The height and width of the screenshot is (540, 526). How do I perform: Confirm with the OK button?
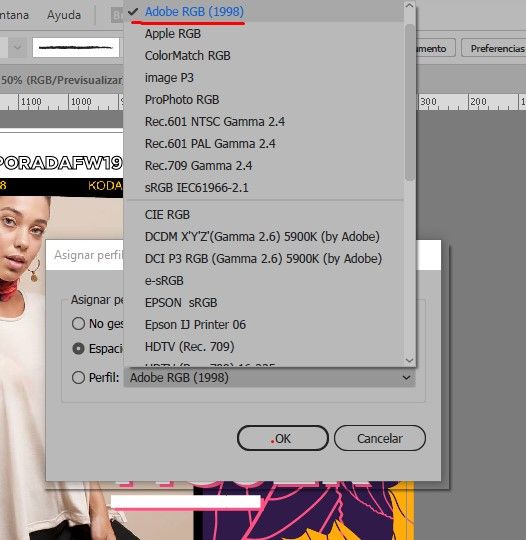[282, 438]
